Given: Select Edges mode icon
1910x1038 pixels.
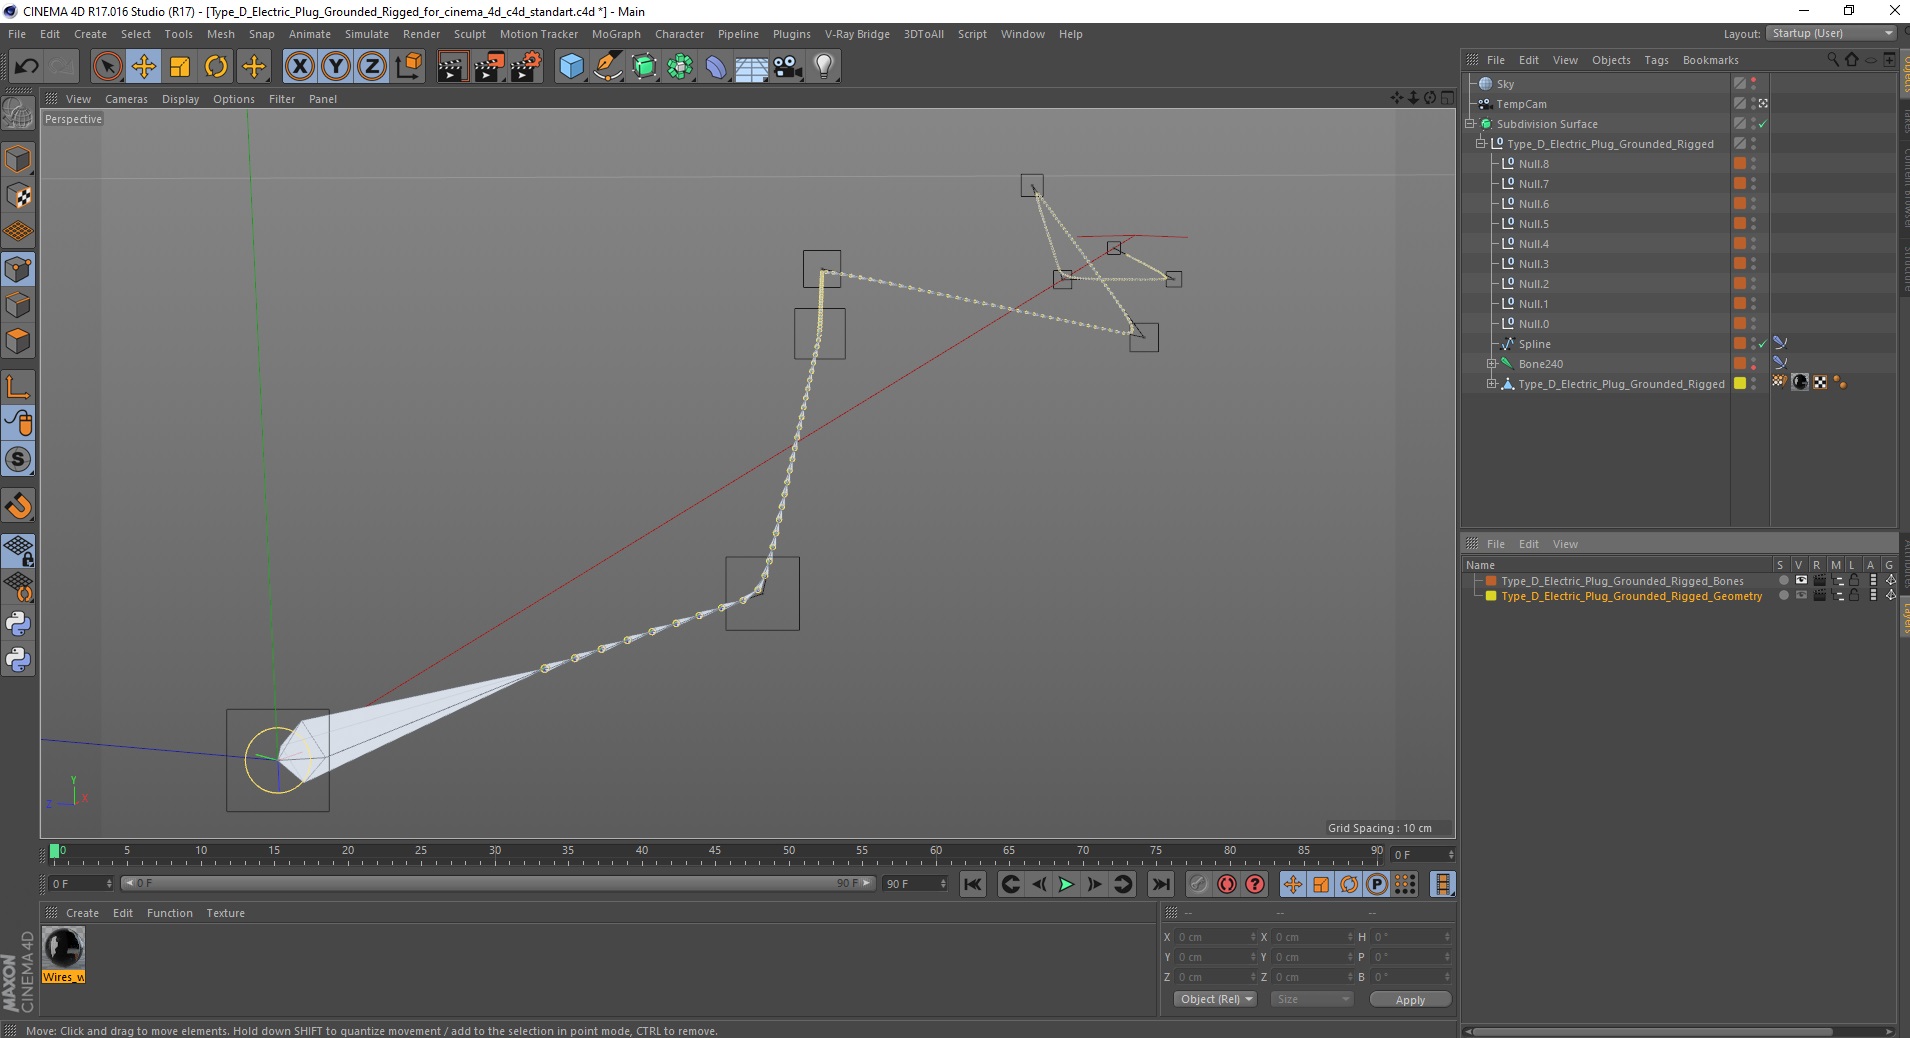Looking at the screenshot, I should click(x=18, y=305).
